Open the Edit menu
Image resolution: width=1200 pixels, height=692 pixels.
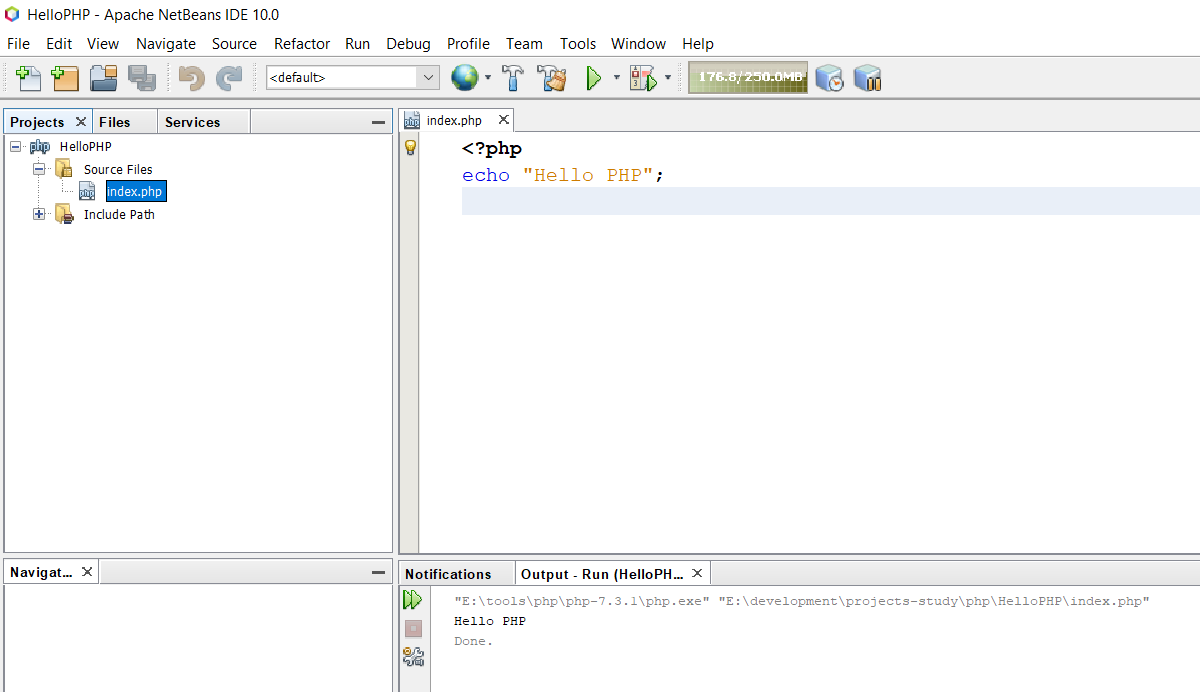(x=59, y=43)
